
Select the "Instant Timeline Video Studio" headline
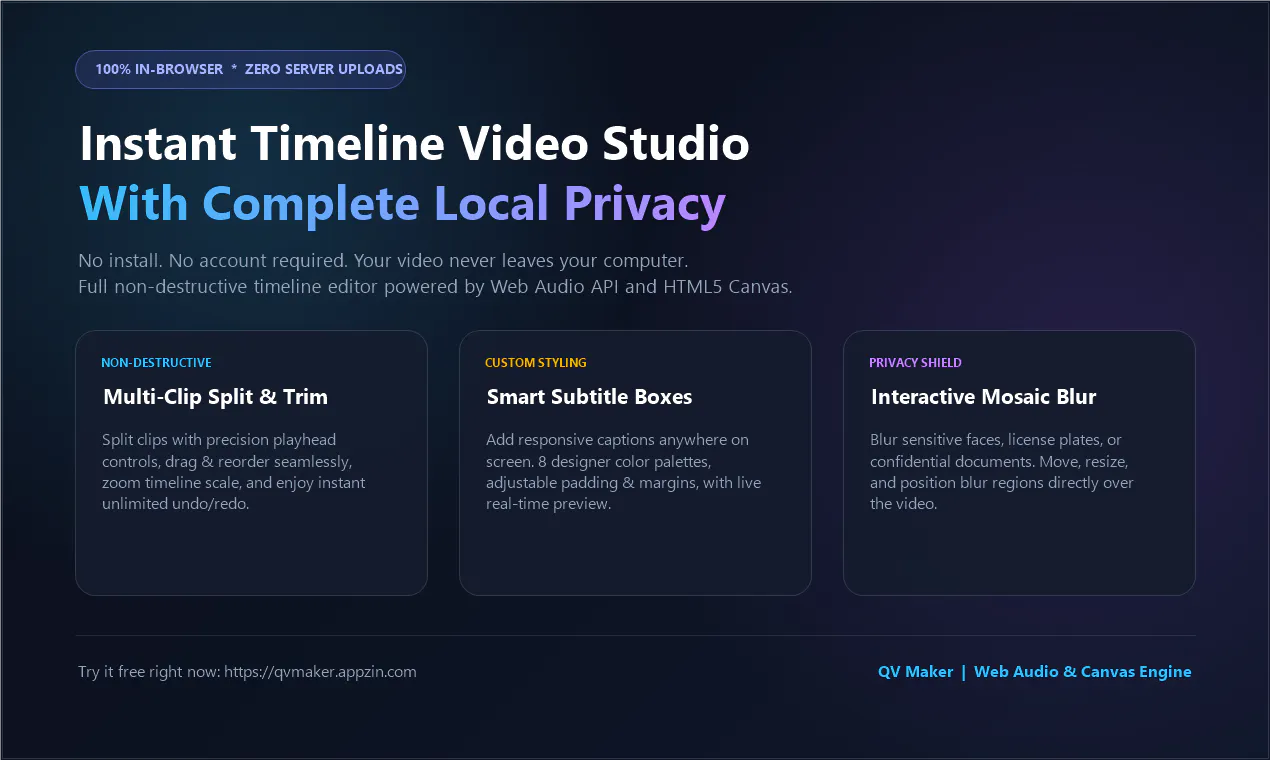pyautogui.click(x=414, y=144)
